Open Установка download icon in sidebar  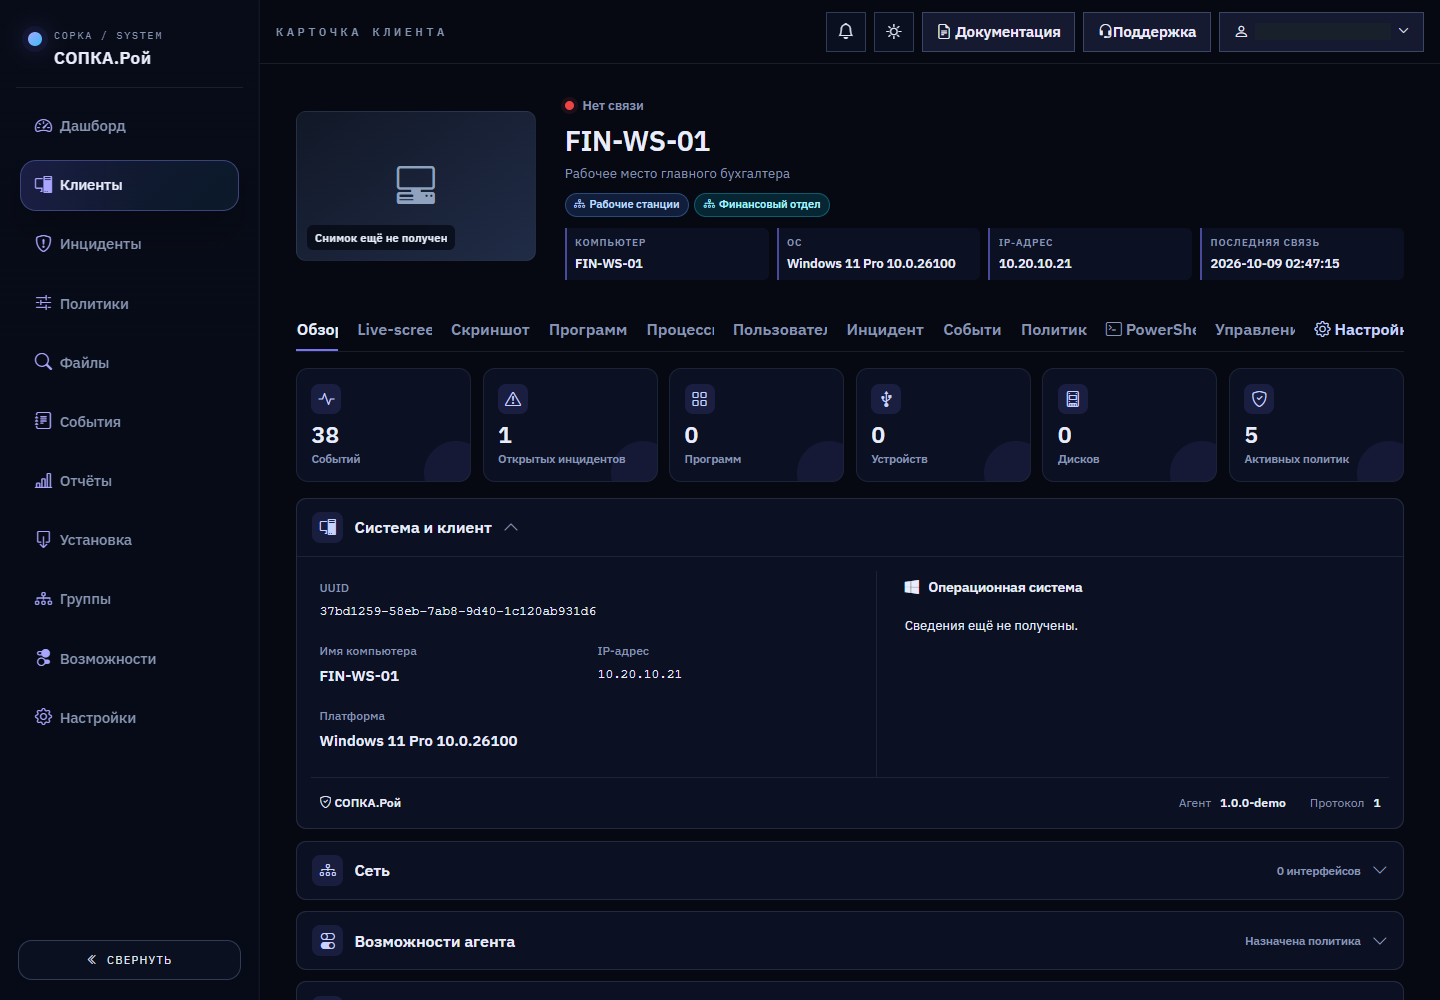click(43, 540)
